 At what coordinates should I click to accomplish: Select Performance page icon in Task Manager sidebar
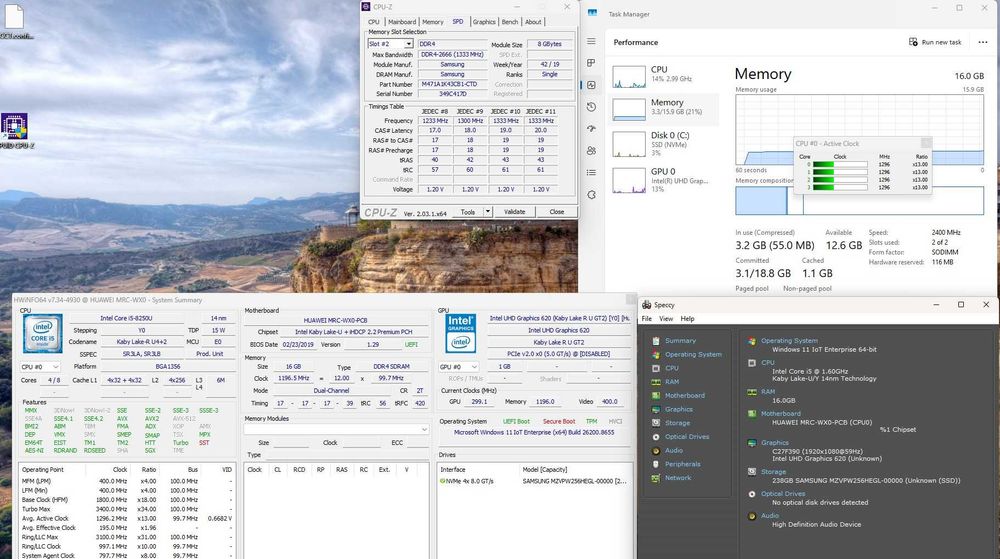tap(591, 85)
